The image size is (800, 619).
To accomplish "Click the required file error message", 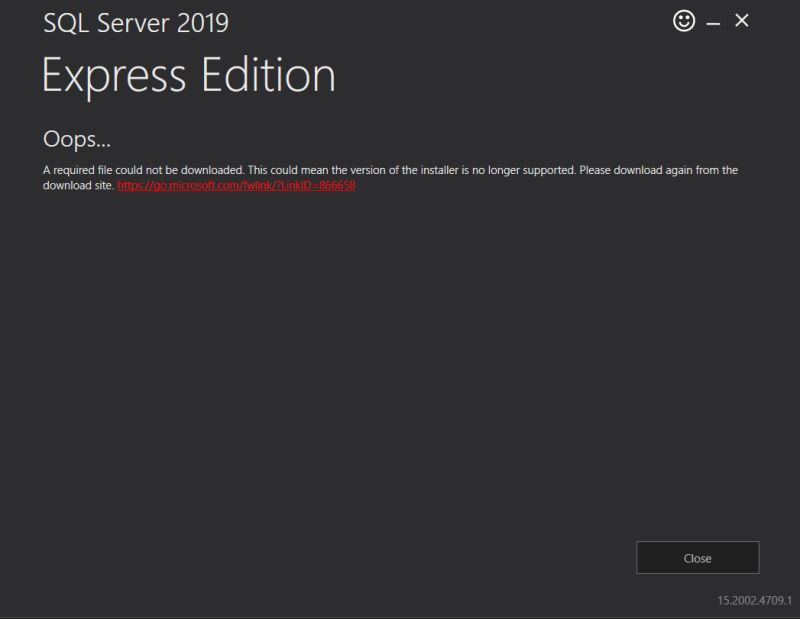I will (x=390, y=169).
